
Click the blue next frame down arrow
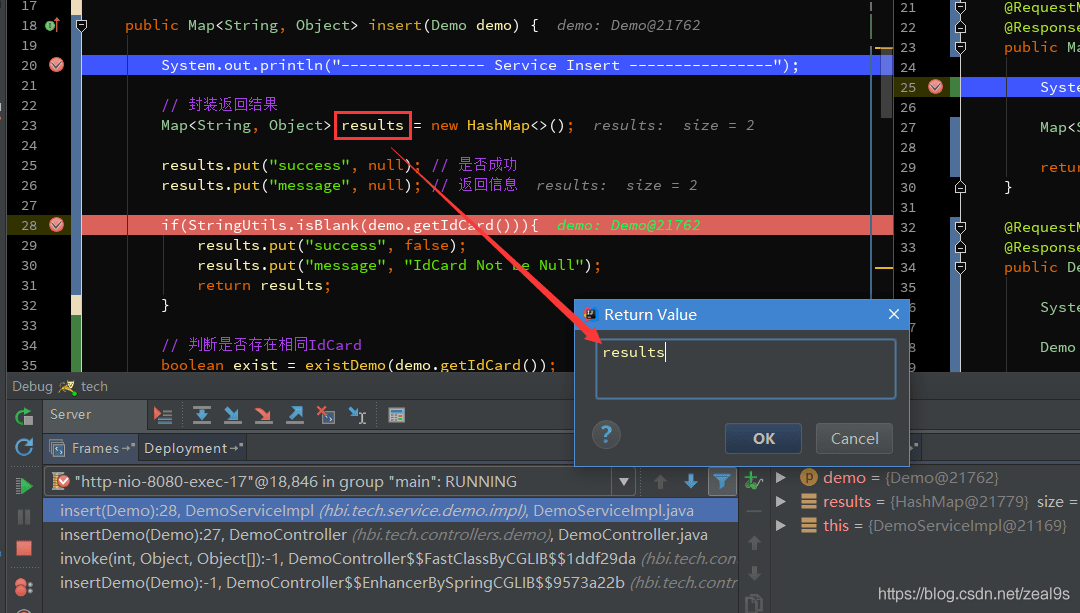[x=691, y=481]
